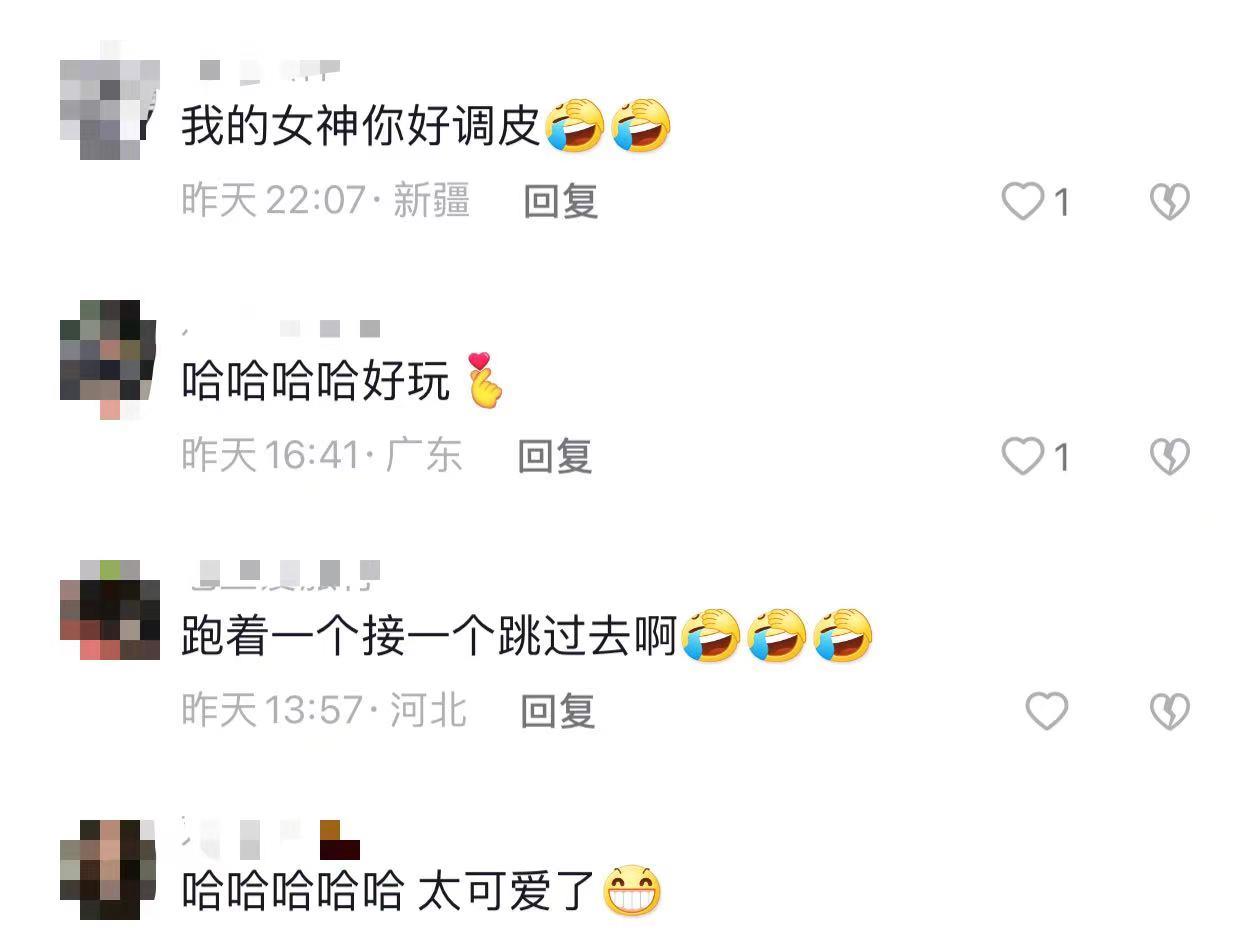This screenshot has width=1242, height=935.
Task: Select comment text 跑着一个接一个跳过去啊
Action: (x=527, y=637)
